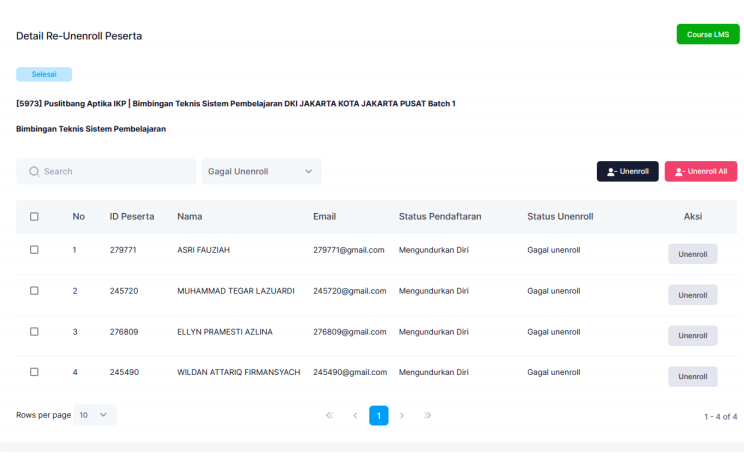Select page 1 in pagination
Viewport: 744px width, 459px height.
pos(378,415)
